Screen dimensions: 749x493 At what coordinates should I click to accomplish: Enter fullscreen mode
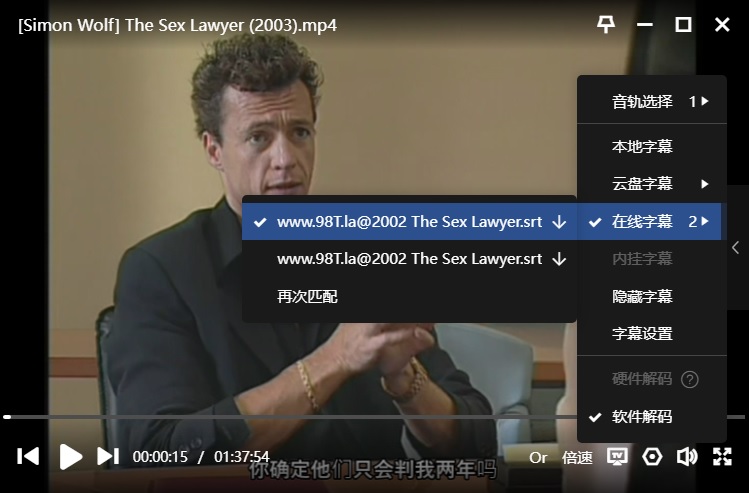coord(722,457)
